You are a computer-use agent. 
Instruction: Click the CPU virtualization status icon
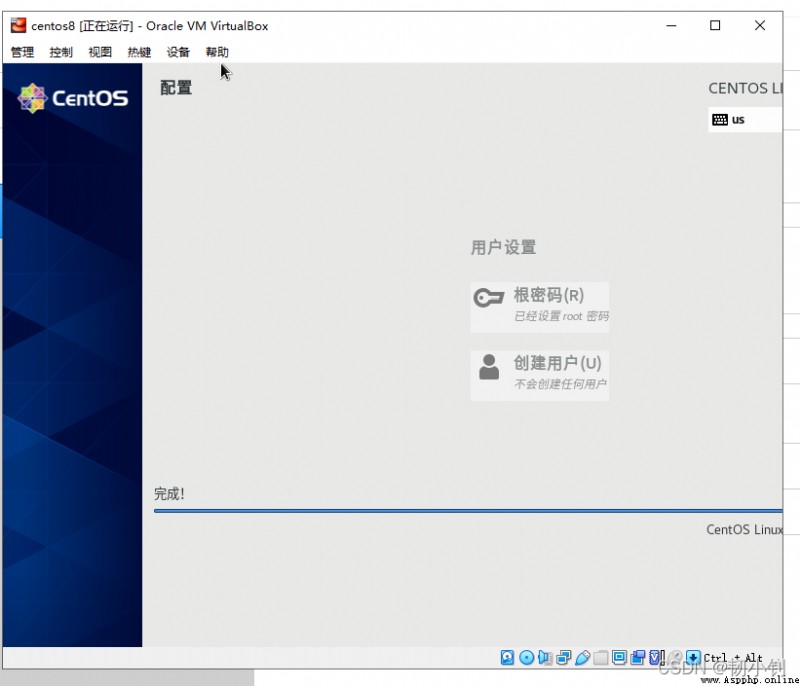(657, 657)
